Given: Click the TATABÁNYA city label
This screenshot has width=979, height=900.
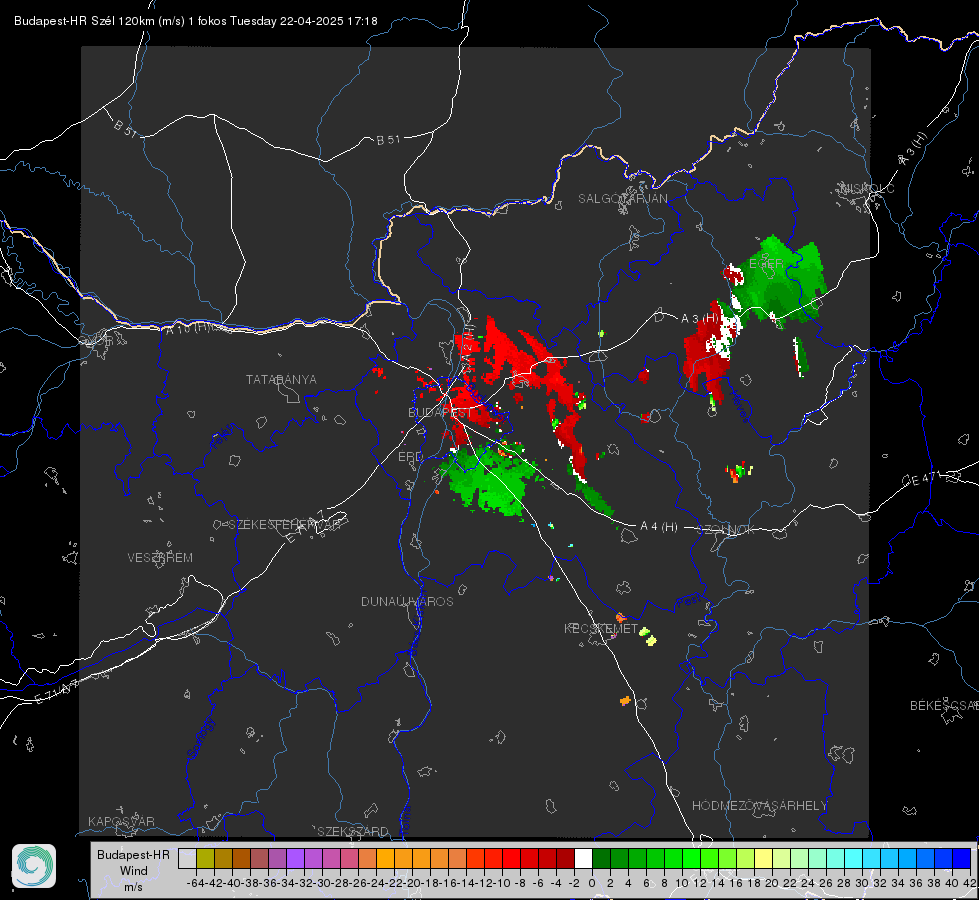Looking at the screenshot, I should coord(281,379).
